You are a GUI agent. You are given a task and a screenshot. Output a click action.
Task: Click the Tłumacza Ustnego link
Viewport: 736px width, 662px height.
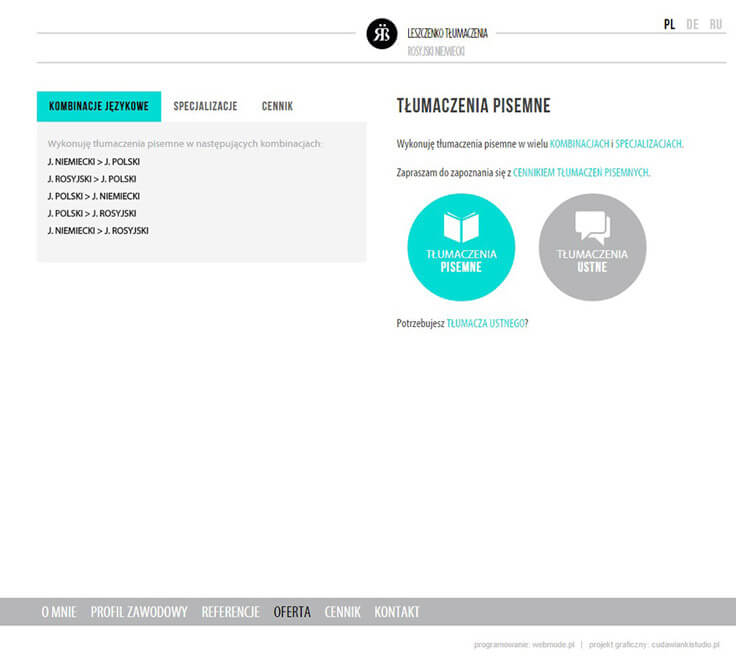click(485, 323)
